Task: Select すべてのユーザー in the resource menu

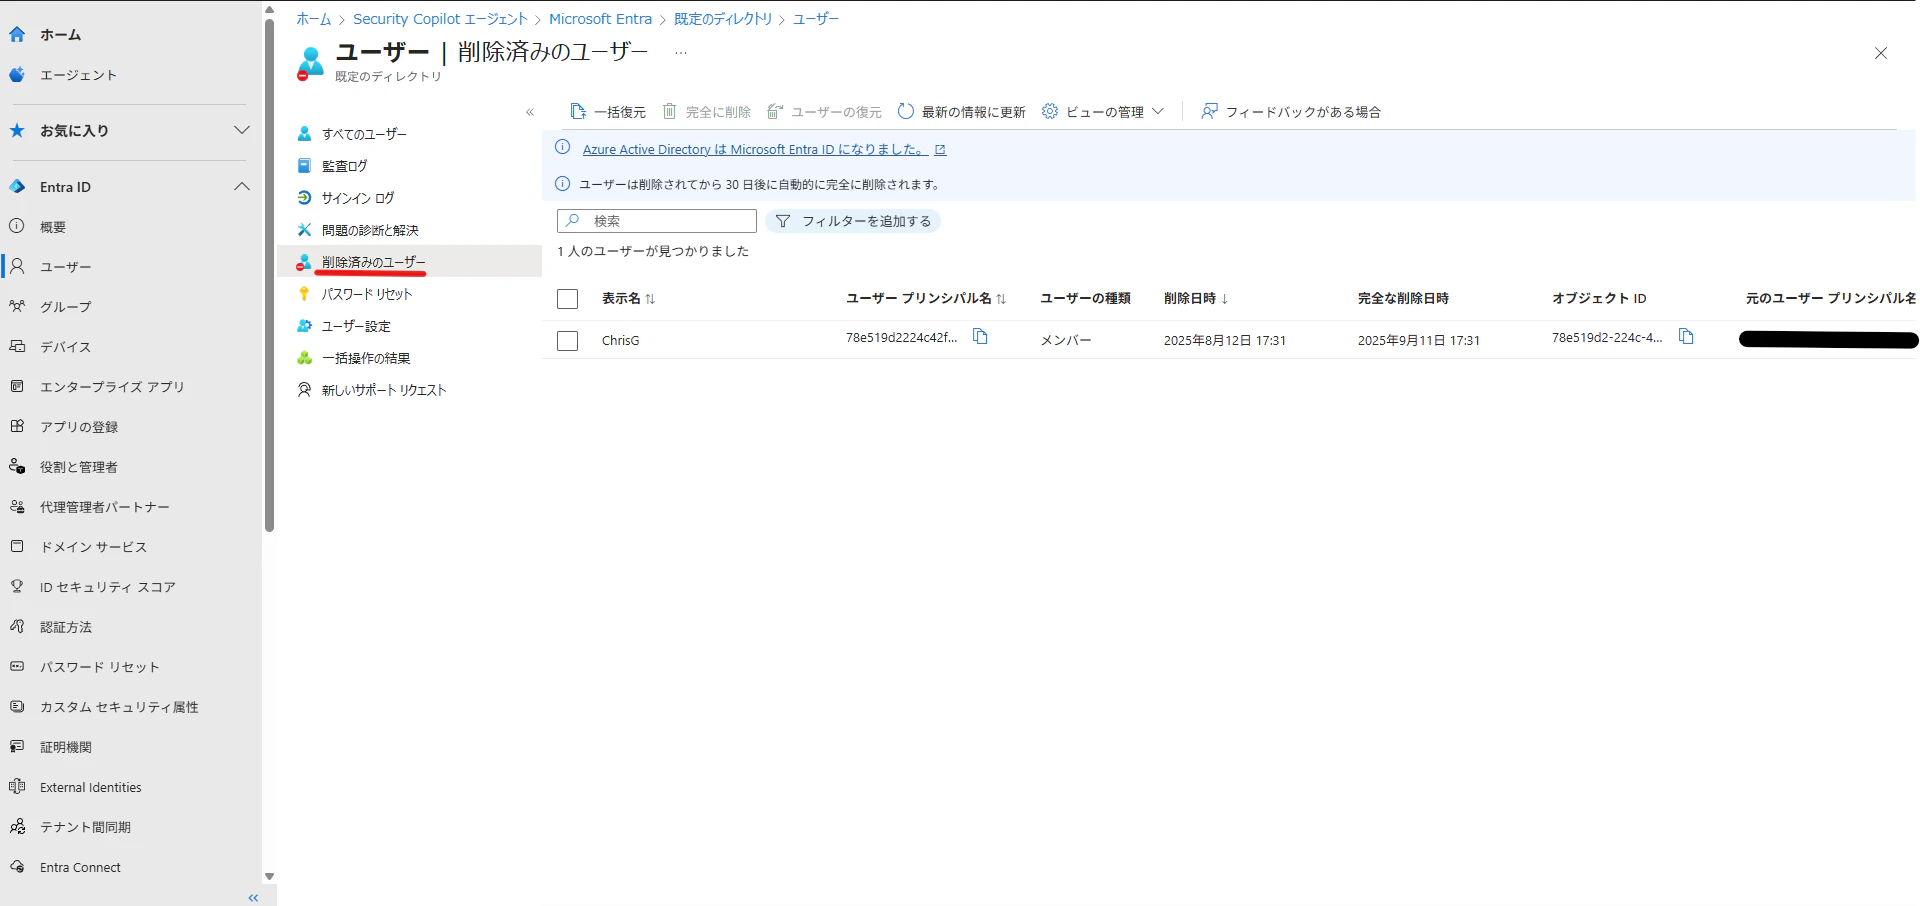Action: click(364, 134)
